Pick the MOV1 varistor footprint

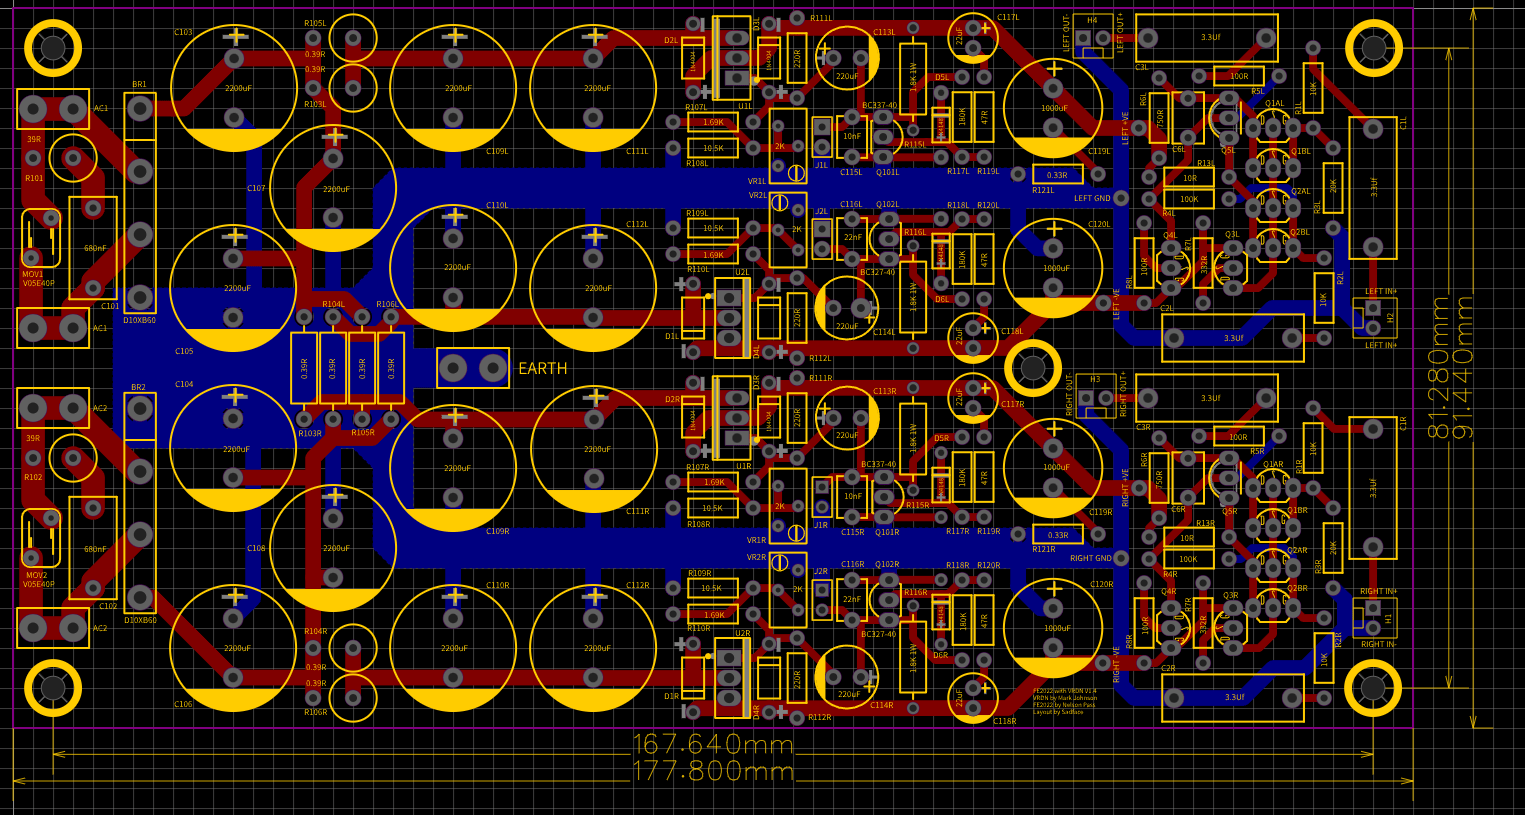[x=41, y=238]
